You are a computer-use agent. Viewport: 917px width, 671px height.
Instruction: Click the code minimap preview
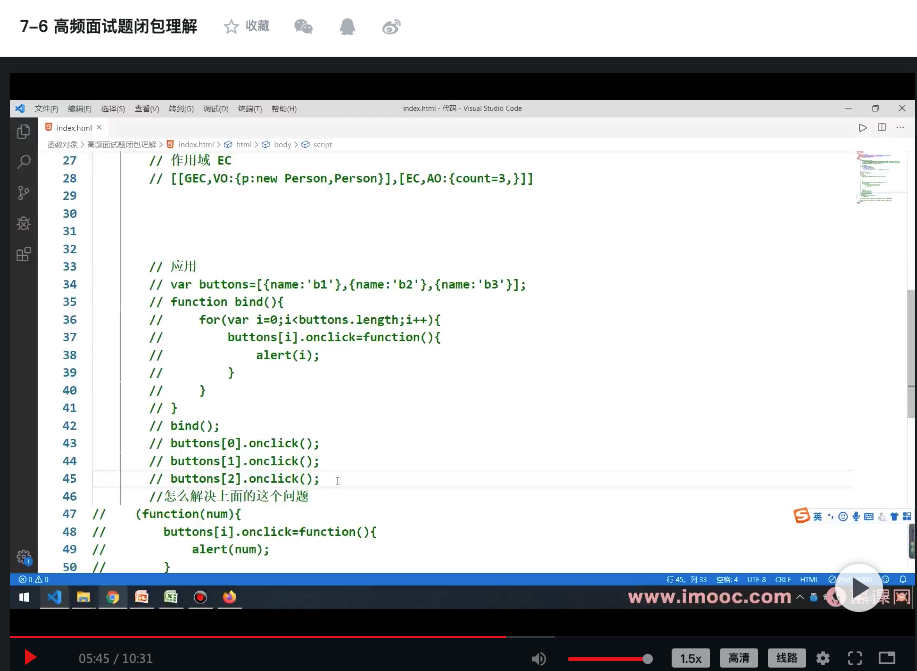pos(880,177)
